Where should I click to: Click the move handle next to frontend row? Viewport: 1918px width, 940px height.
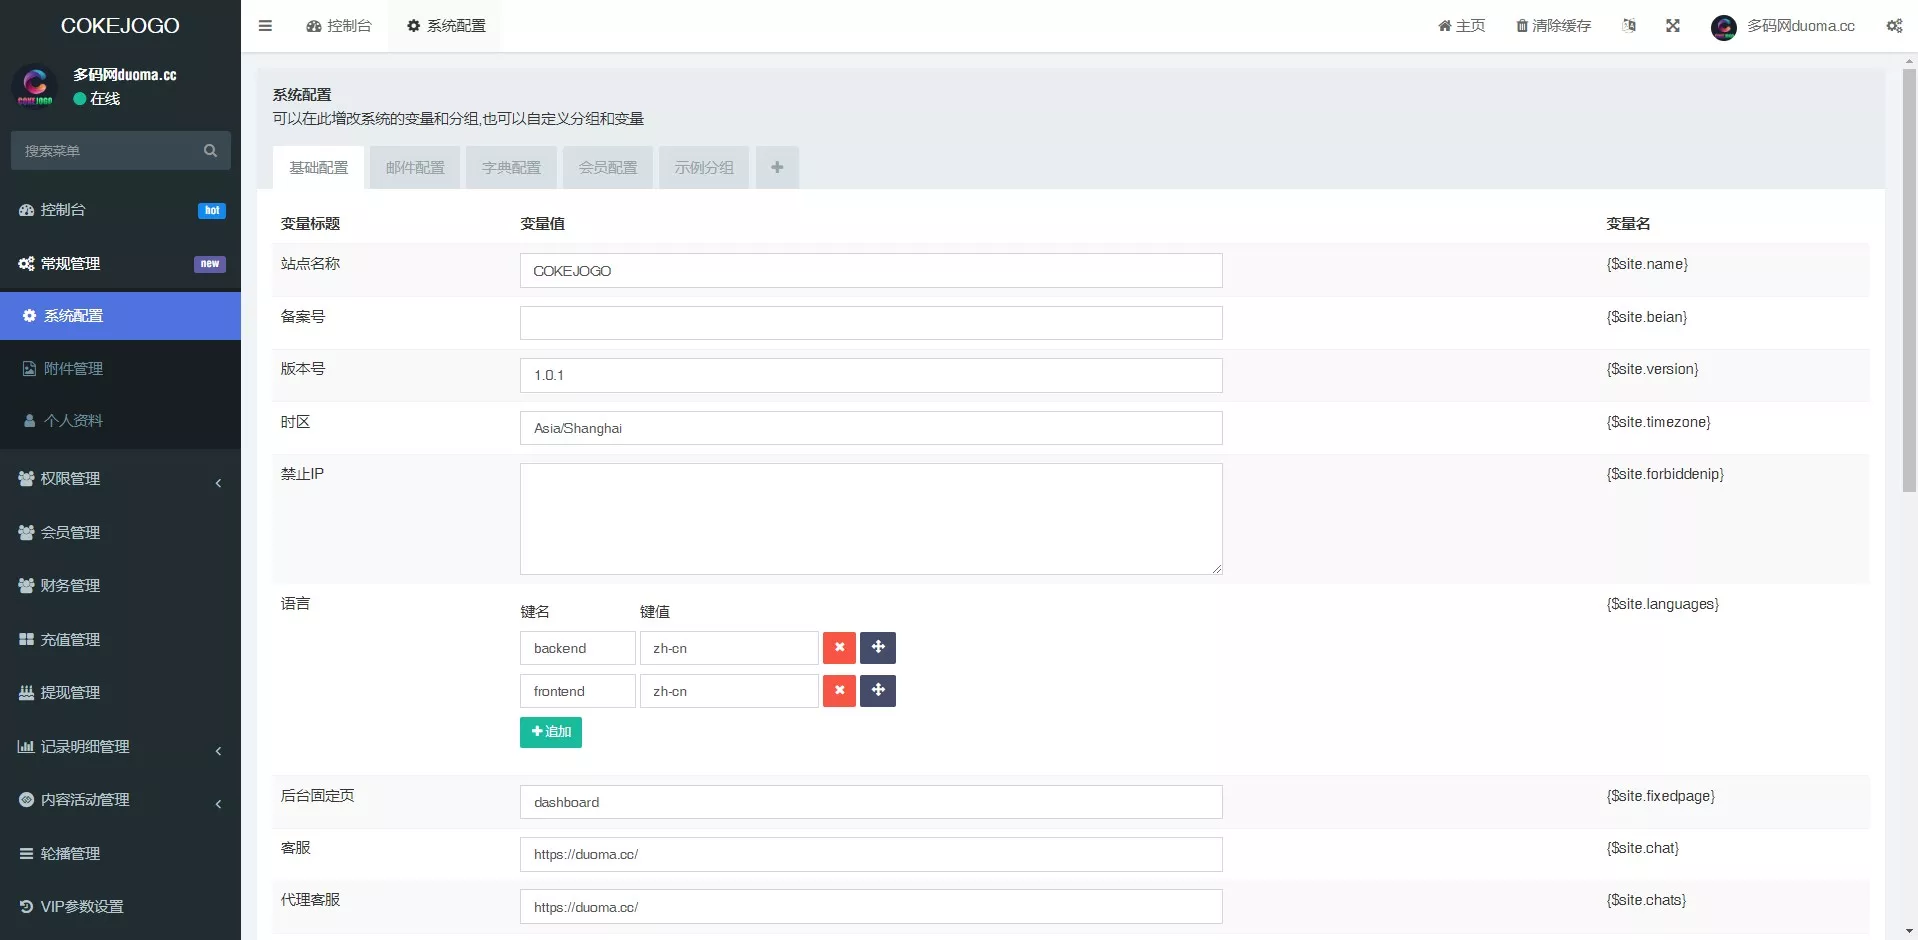click(x=877, y=690)
